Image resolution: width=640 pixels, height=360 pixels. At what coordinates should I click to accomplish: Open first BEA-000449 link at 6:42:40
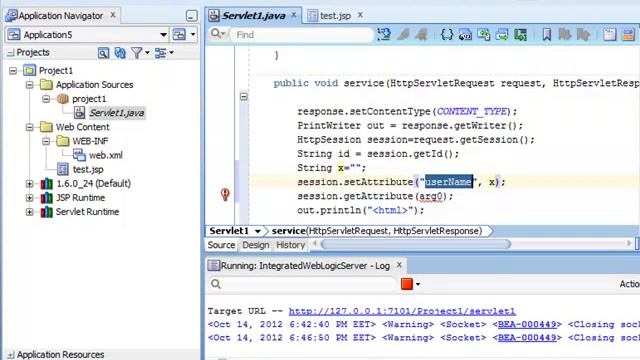click(527, 324)
